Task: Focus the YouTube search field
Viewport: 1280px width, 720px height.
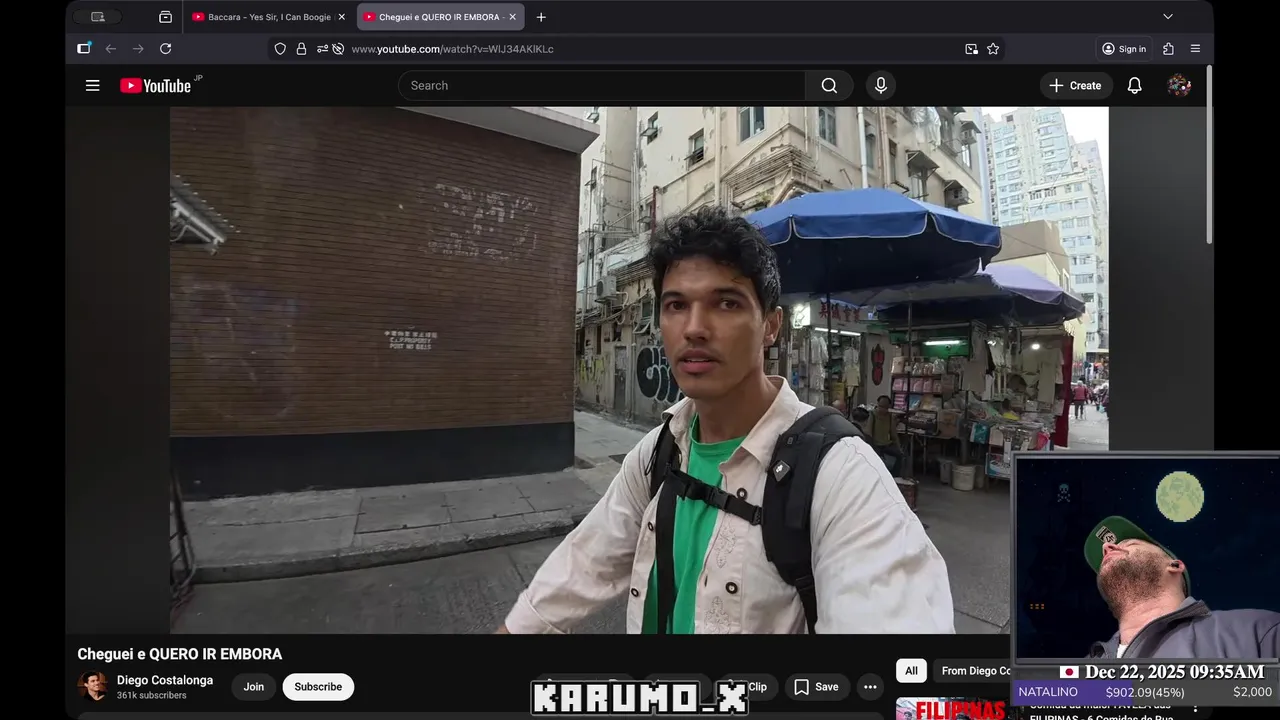Action: pos(602,86)
